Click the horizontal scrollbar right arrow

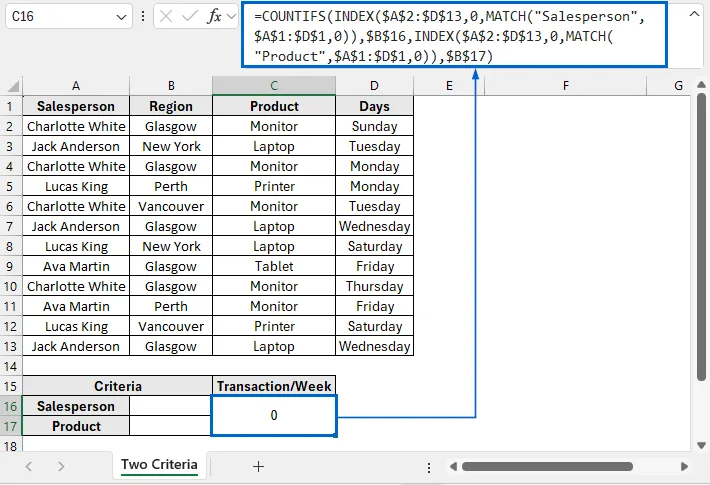coord(684,466)
